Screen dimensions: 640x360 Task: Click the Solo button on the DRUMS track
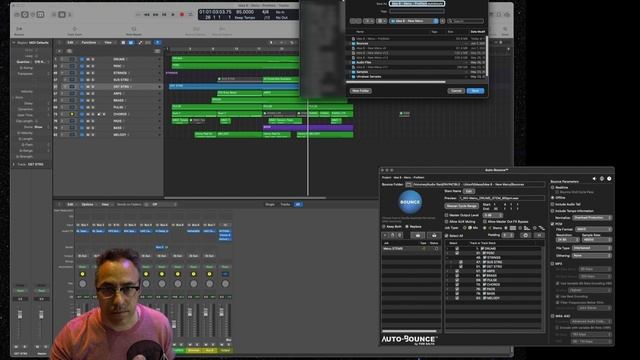click(x=93, y=59)
